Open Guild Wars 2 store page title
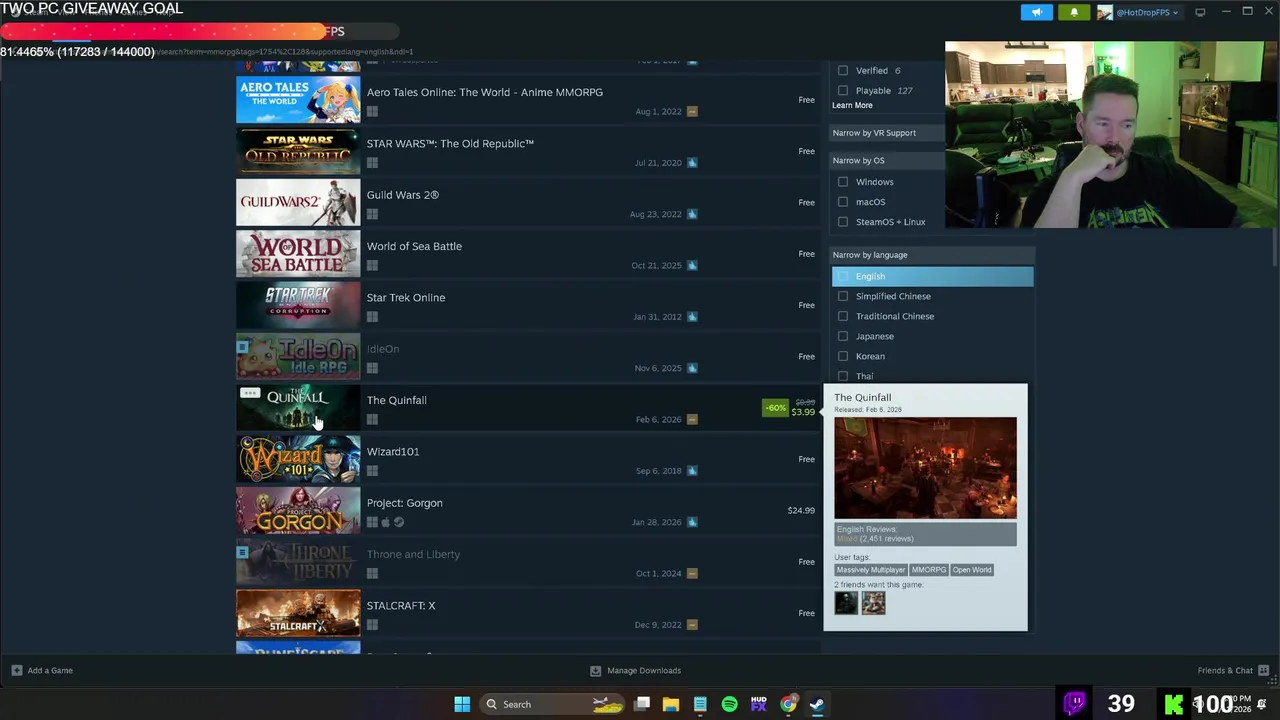This screenshot has height=720, width=1280. 403,195
